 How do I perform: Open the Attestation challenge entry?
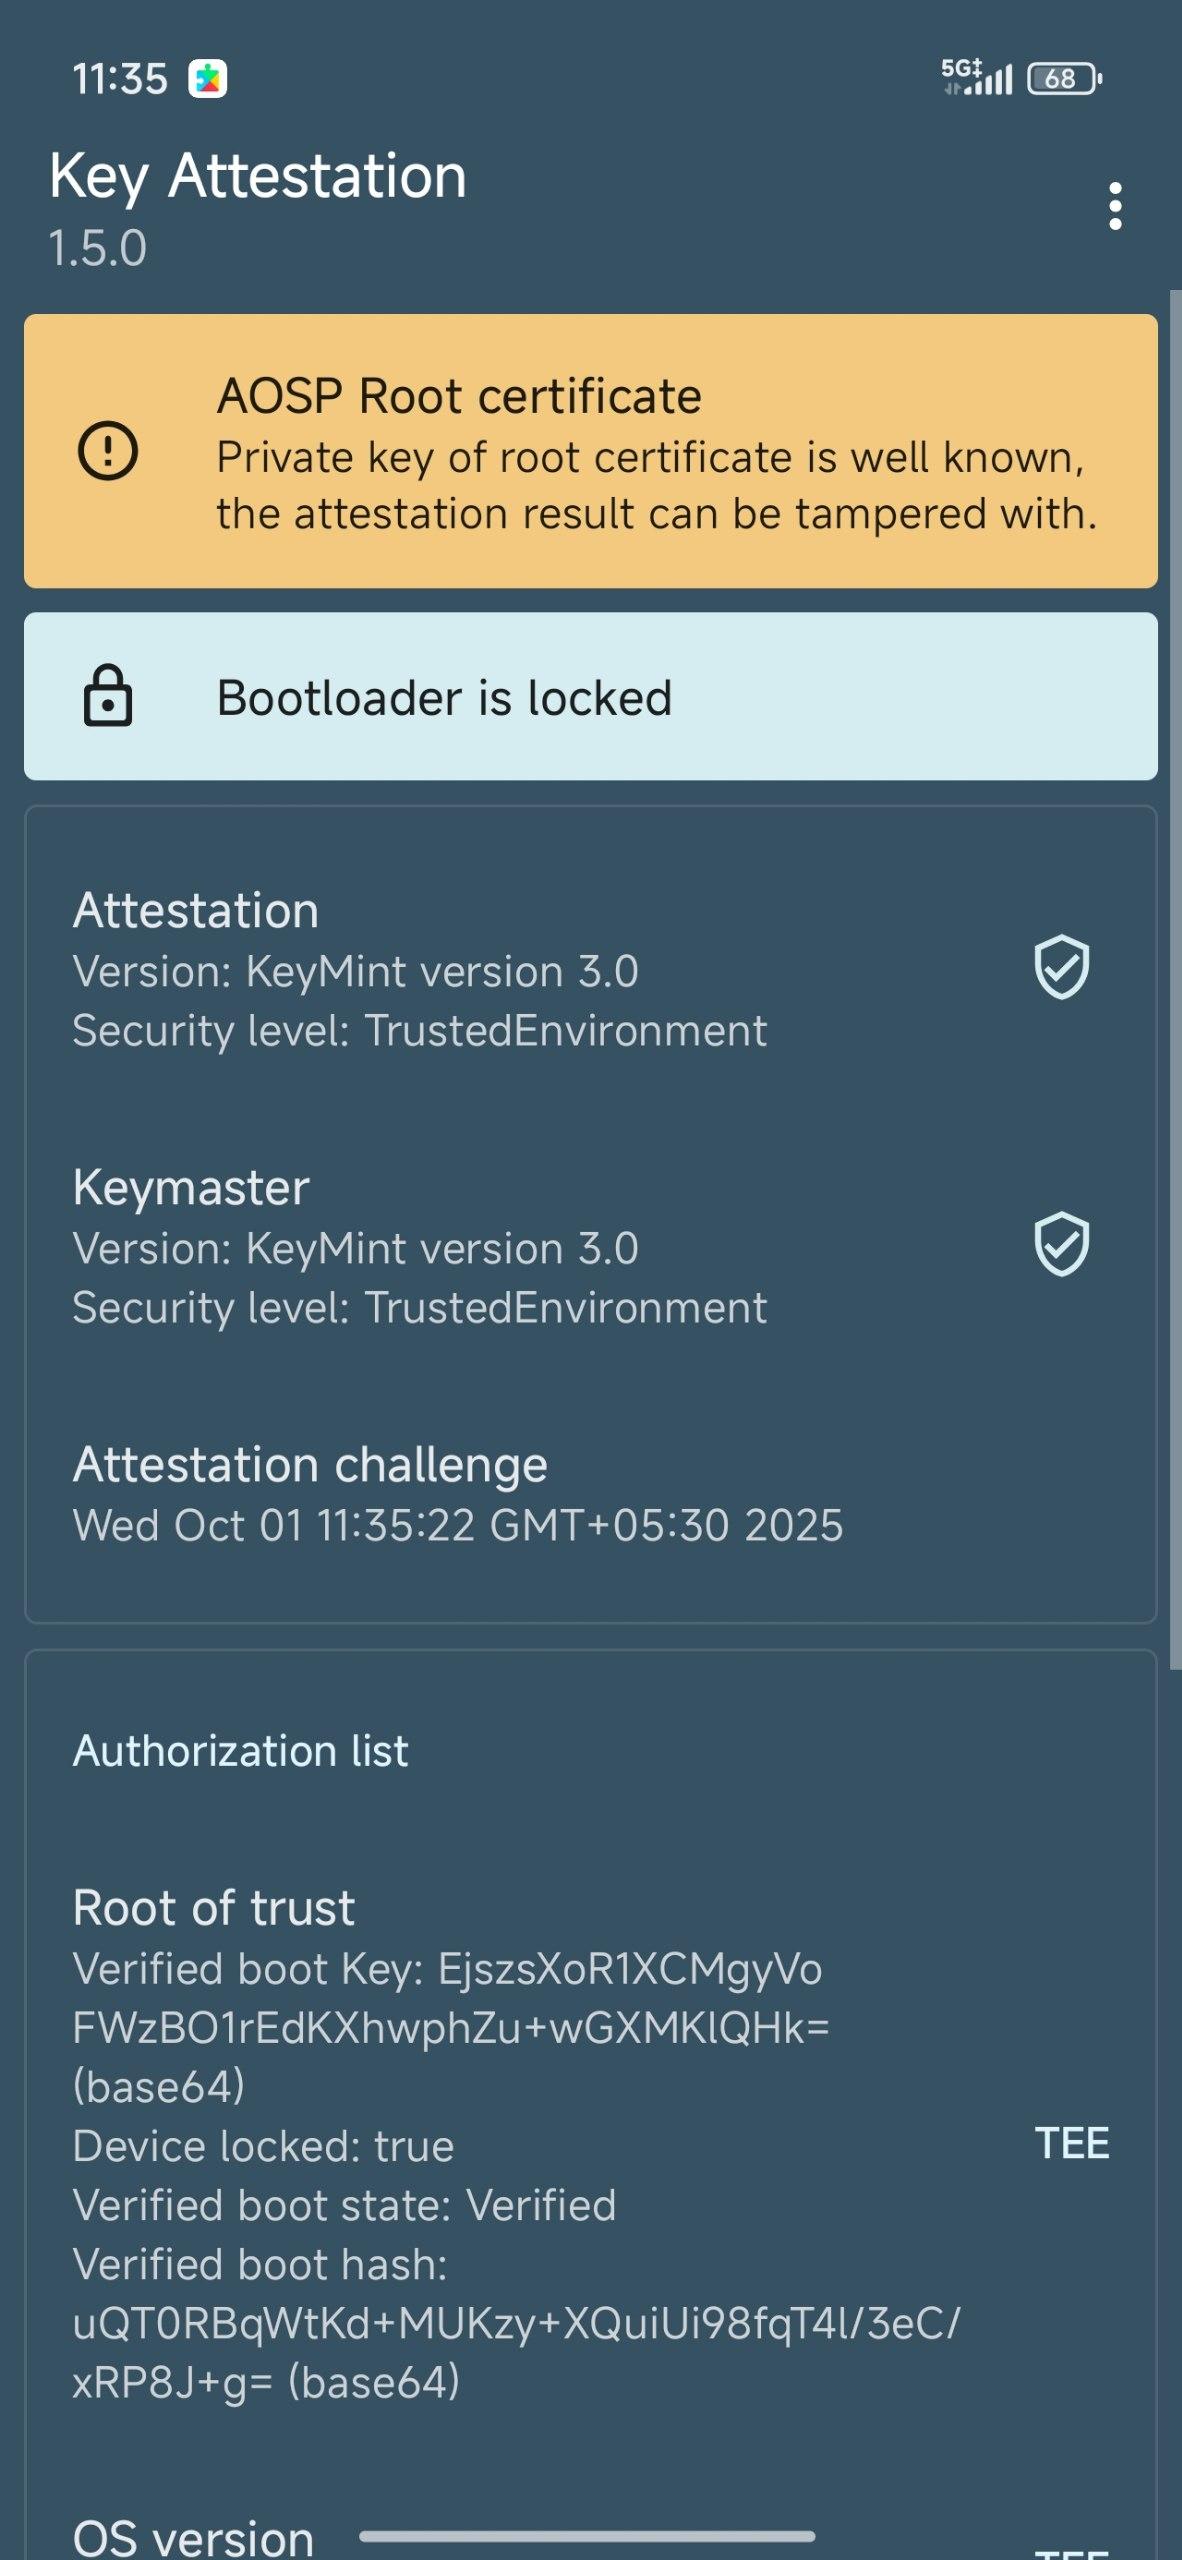pyautogui.click(x=458, y=1494)
